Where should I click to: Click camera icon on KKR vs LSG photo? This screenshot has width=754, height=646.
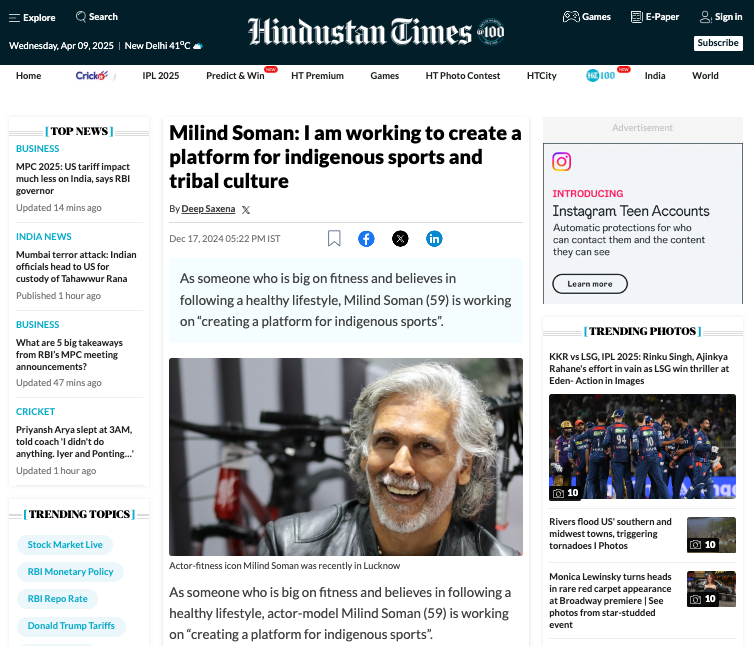click(x=558, y=493)
